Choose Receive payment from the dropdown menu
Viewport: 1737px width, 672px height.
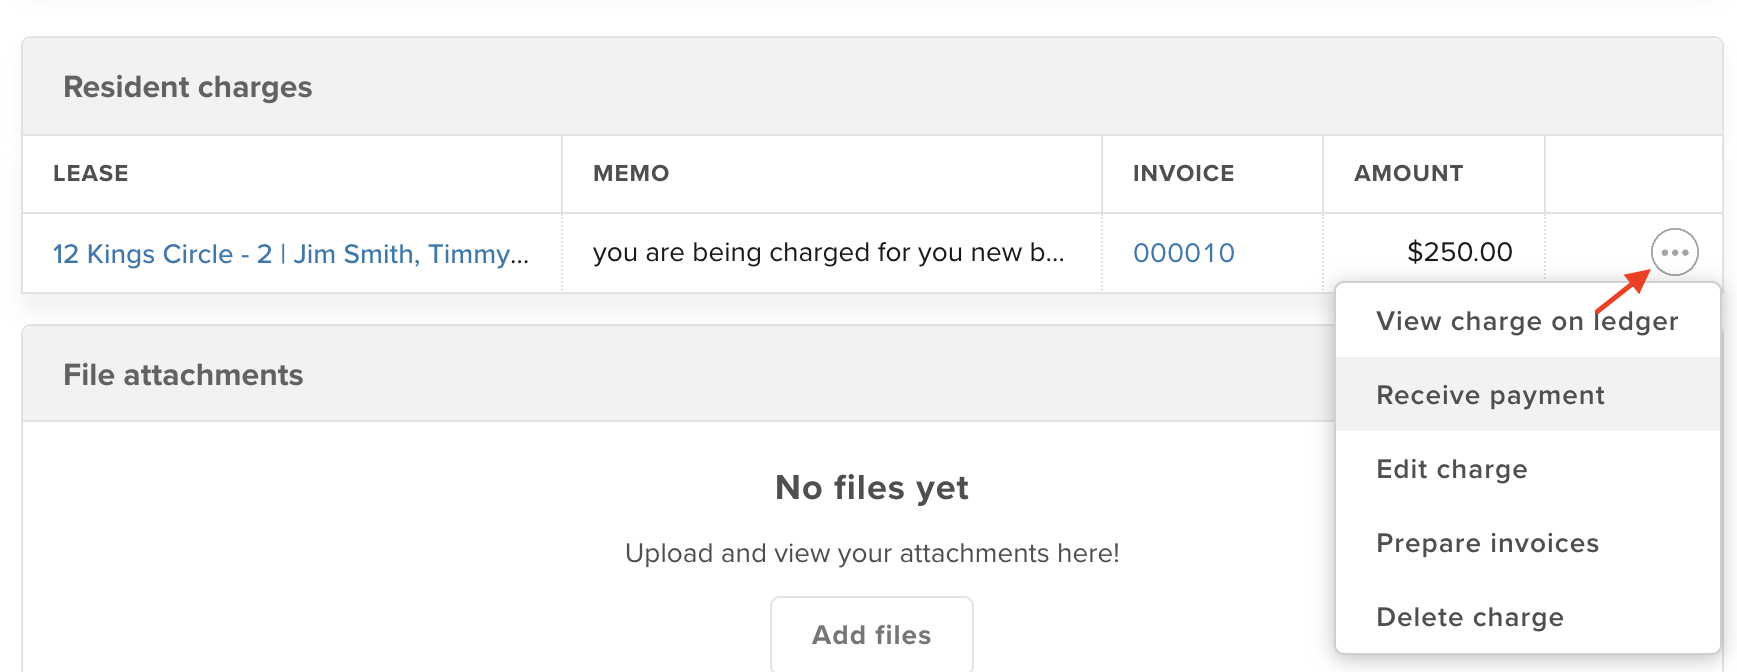pyautogui.click(x=1490, y=395)
